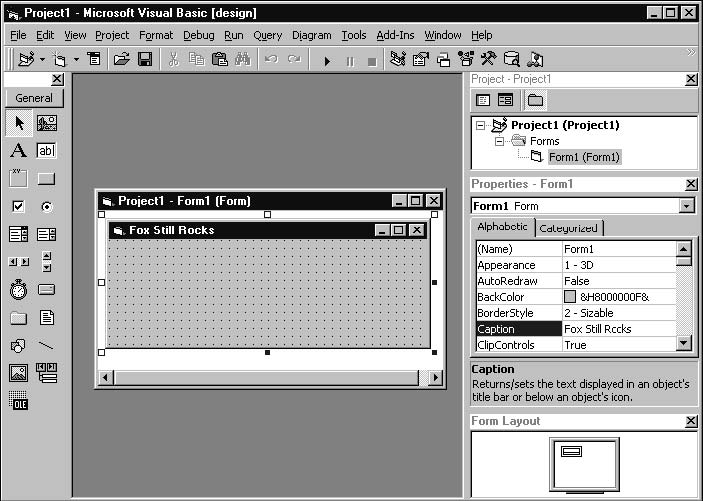Select the OLE container tool
703x501 pixels.
pos(18,401)
